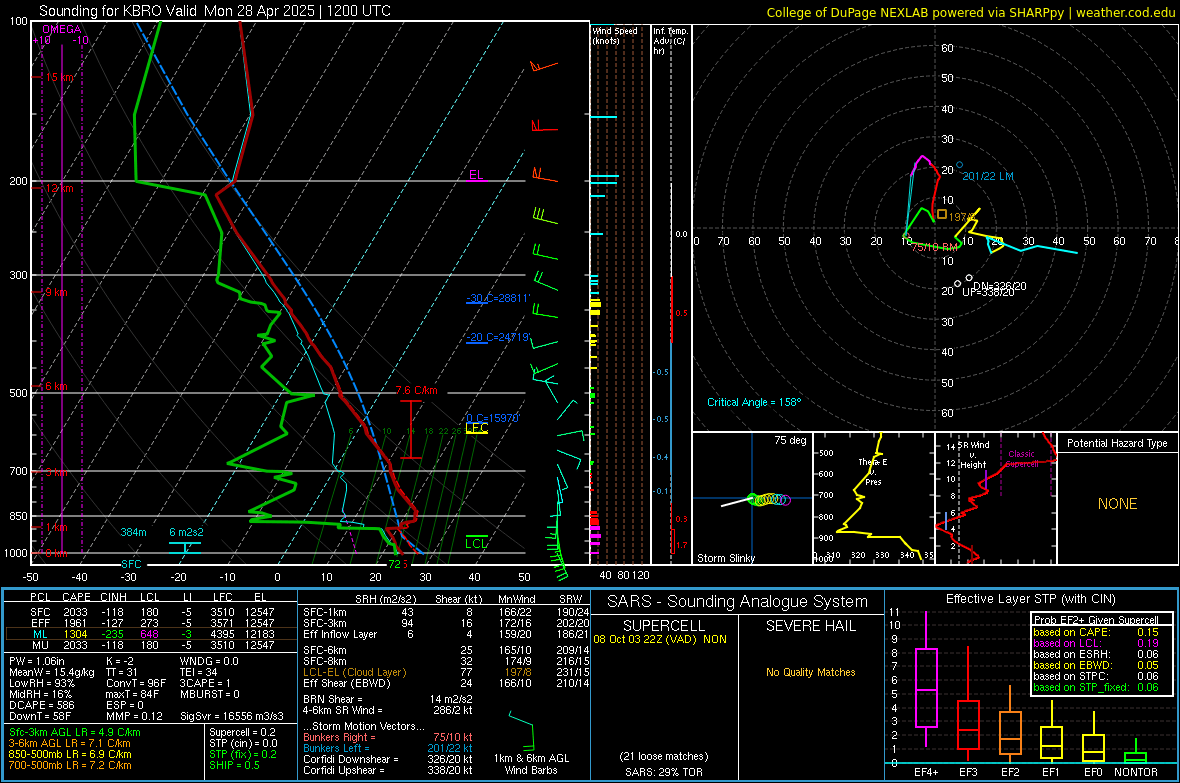Viewport: 1180px width, 783px height.
Task: Click the blue 'Bunkers Left =' line
Action: tap(388, 748)
